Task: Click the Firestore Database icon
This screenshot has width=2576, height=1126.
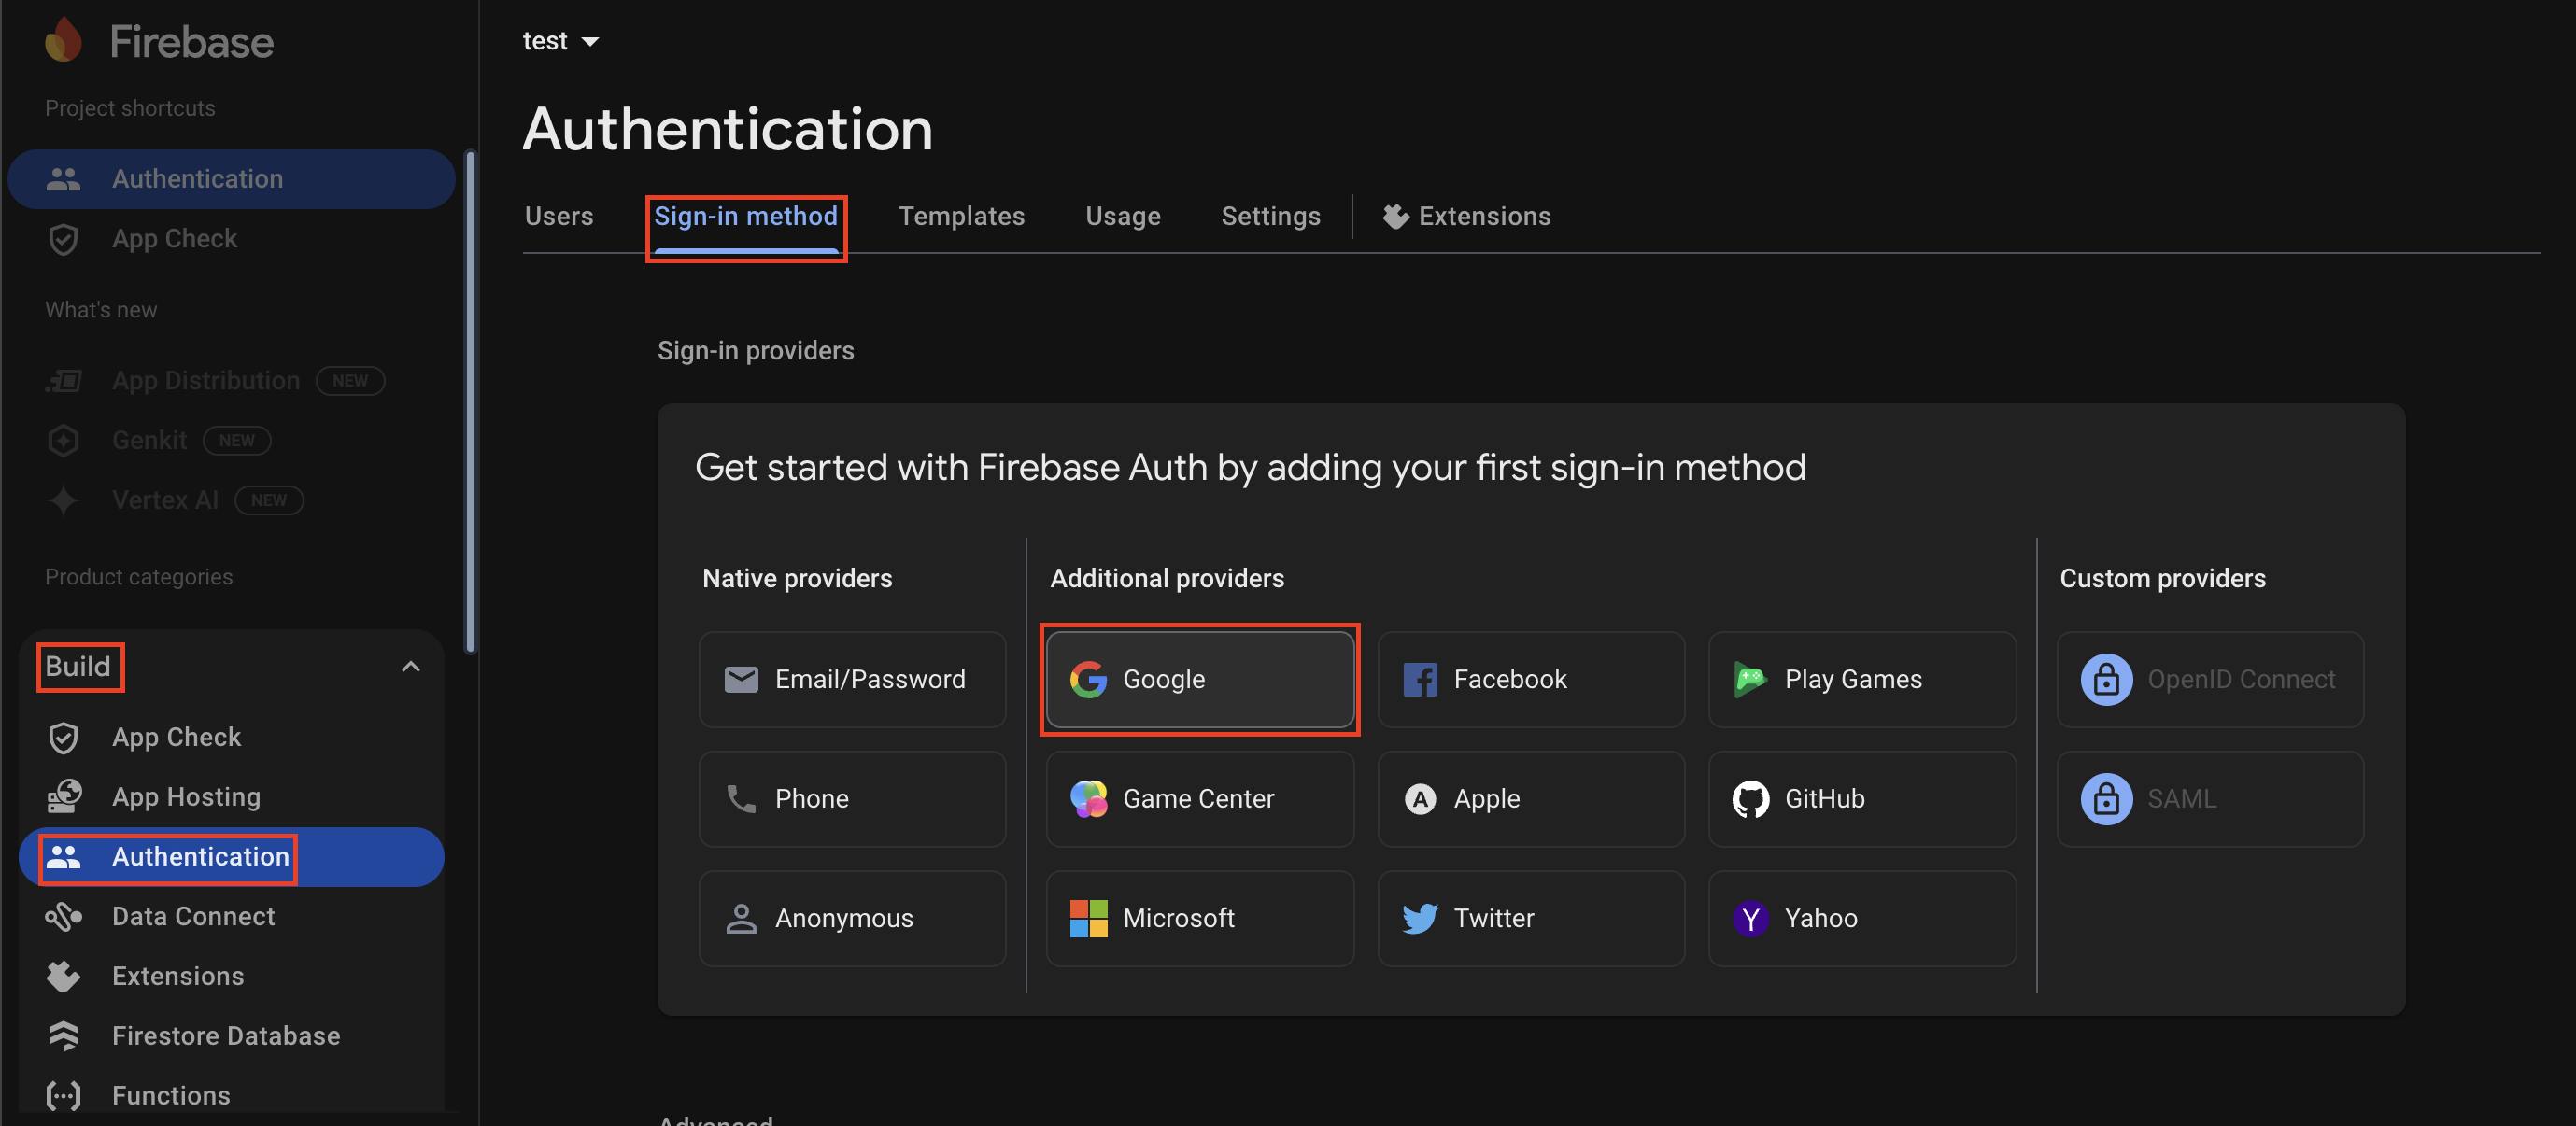Action: point(63,1036)
